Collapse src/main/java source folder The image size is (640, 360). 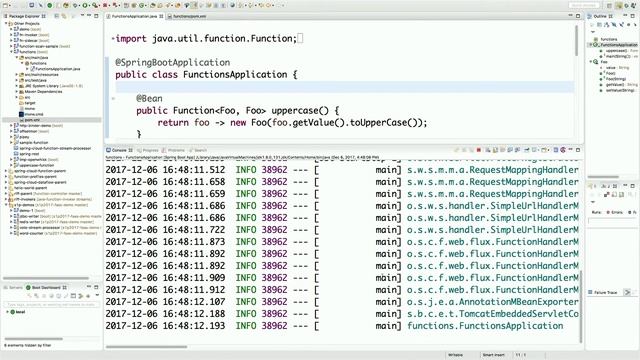coord(16,58)
